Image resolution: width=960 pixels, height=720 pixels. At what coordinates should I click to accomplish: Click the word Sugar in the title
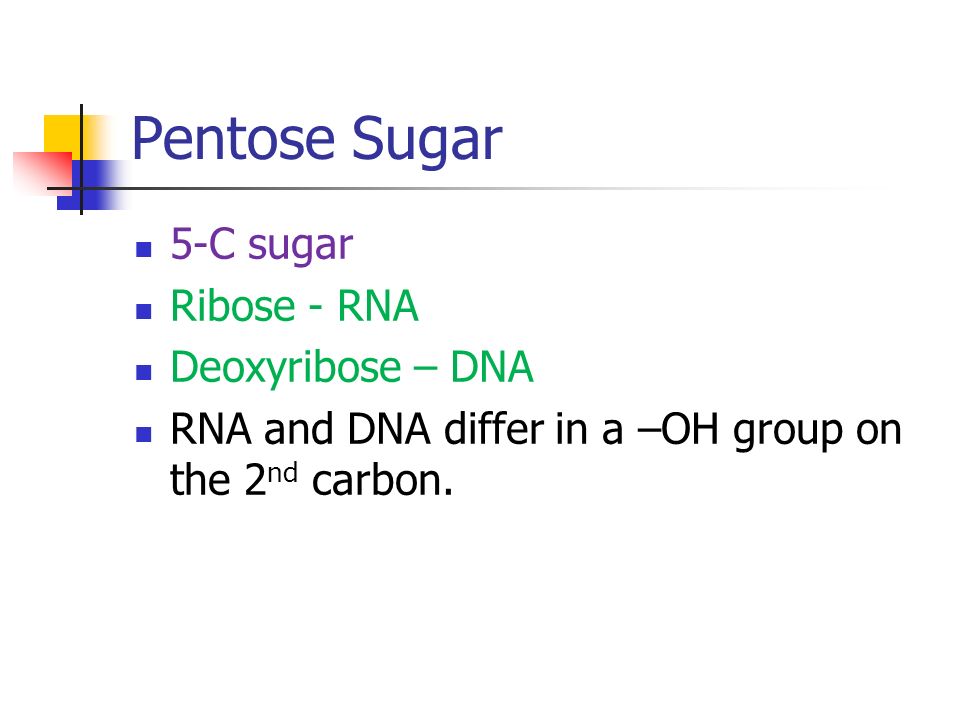click(x=427, y=140)
